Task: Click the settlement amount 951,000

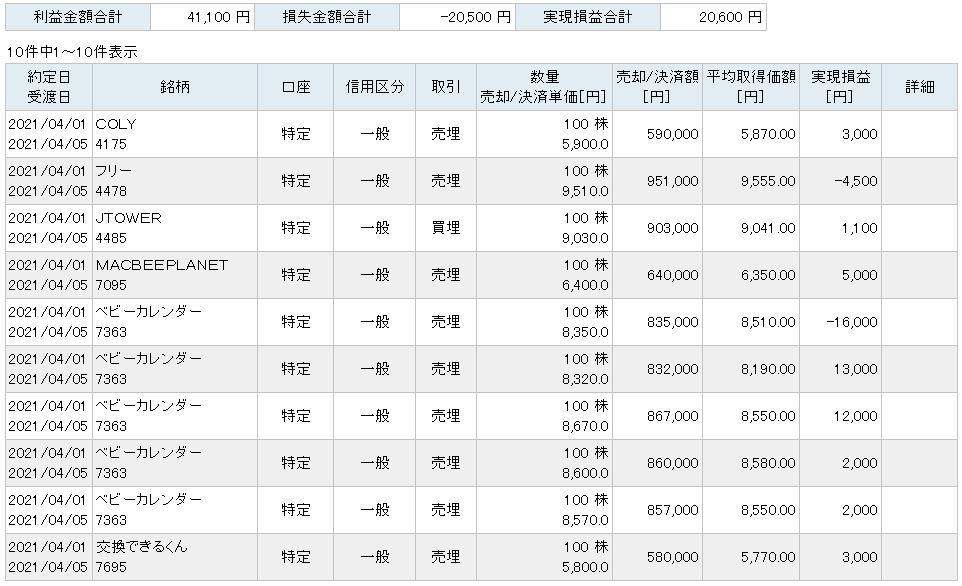Action: [672, 181]
